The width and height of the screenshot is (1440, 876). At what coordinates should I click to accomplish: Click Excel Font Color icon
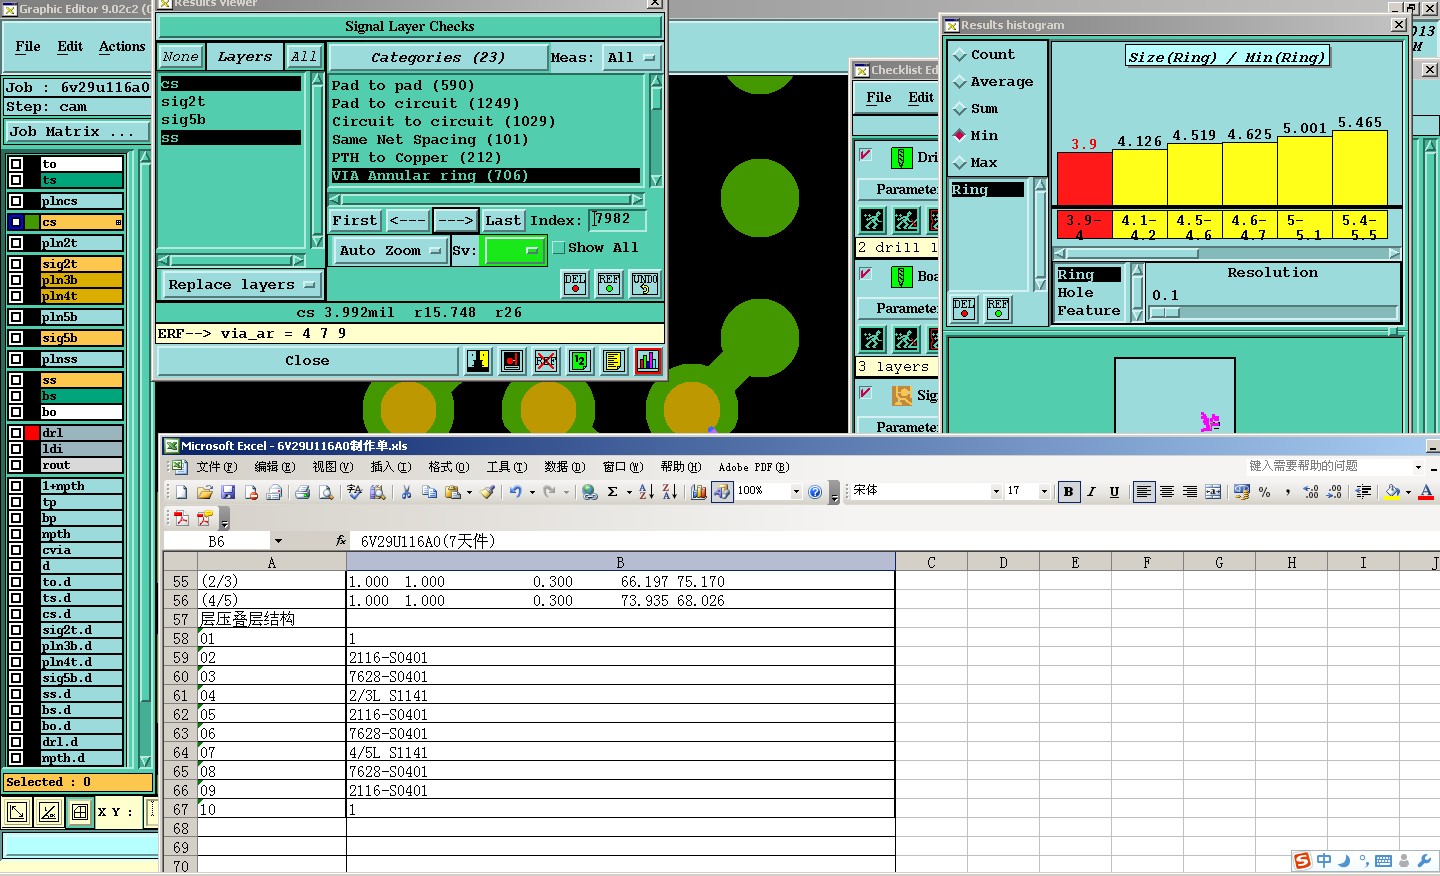[x=1426, y=491]
